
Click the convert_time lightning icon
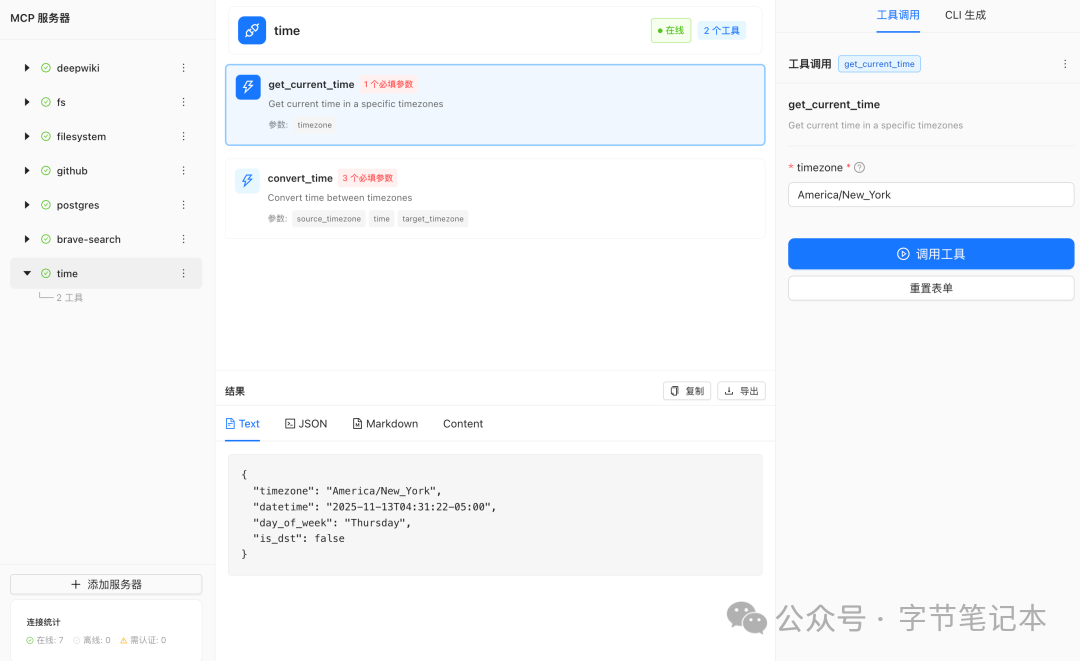click(x=247, y=180)
